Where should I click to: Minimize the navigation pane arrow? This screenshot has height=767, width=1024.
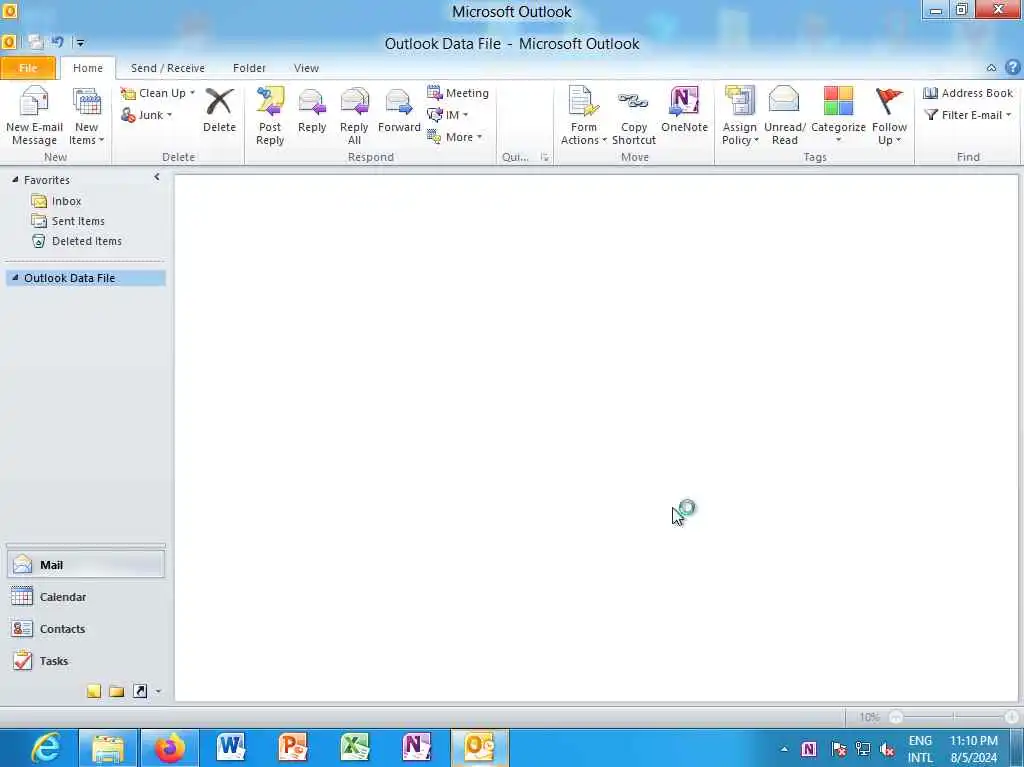pos(157,177)
